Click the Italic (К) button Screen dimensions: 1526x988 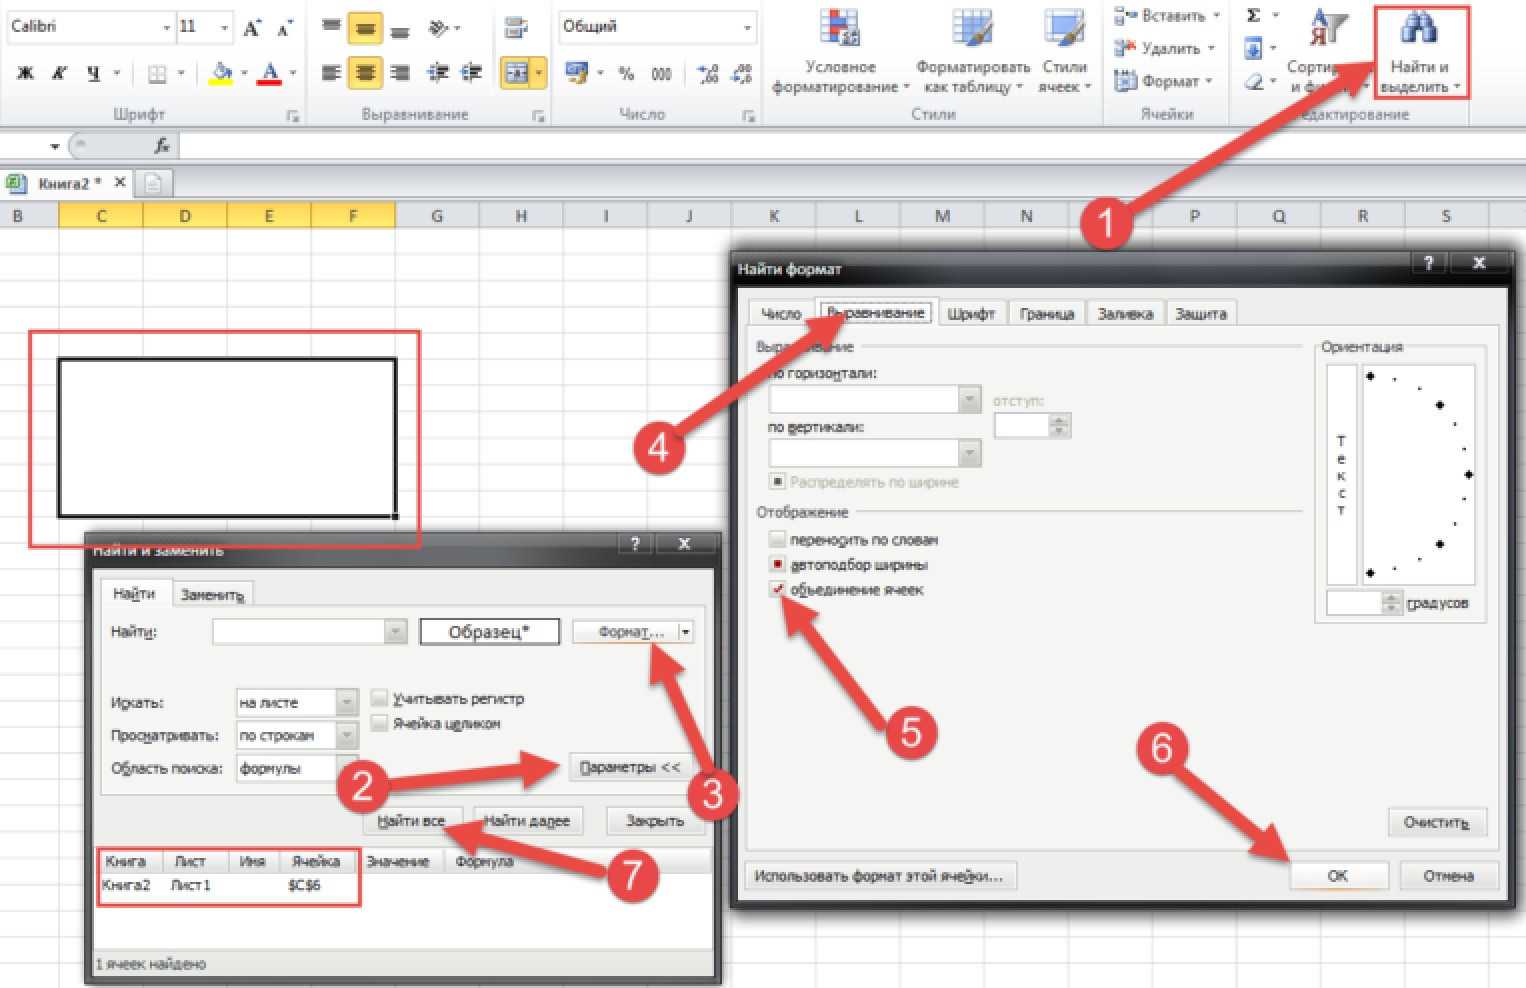(59, 73)
